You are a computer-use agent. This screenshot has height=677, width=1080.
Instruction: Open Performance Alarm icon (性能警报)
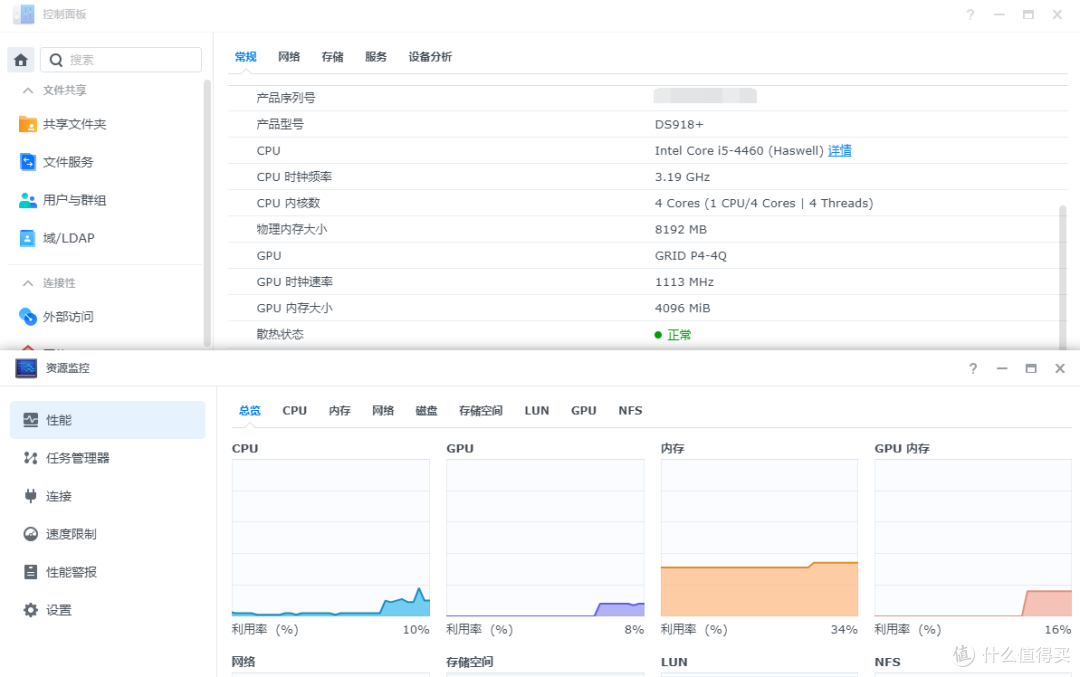pyautogui.click(x=30, y=572)
